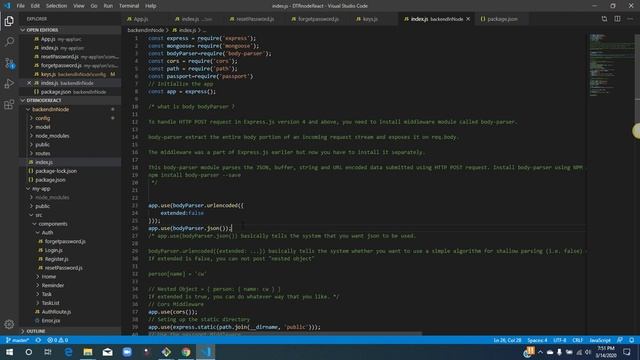The width and height of the screenshot is (640, 360).
Task: Open the Selection menu
Action: 56,6
